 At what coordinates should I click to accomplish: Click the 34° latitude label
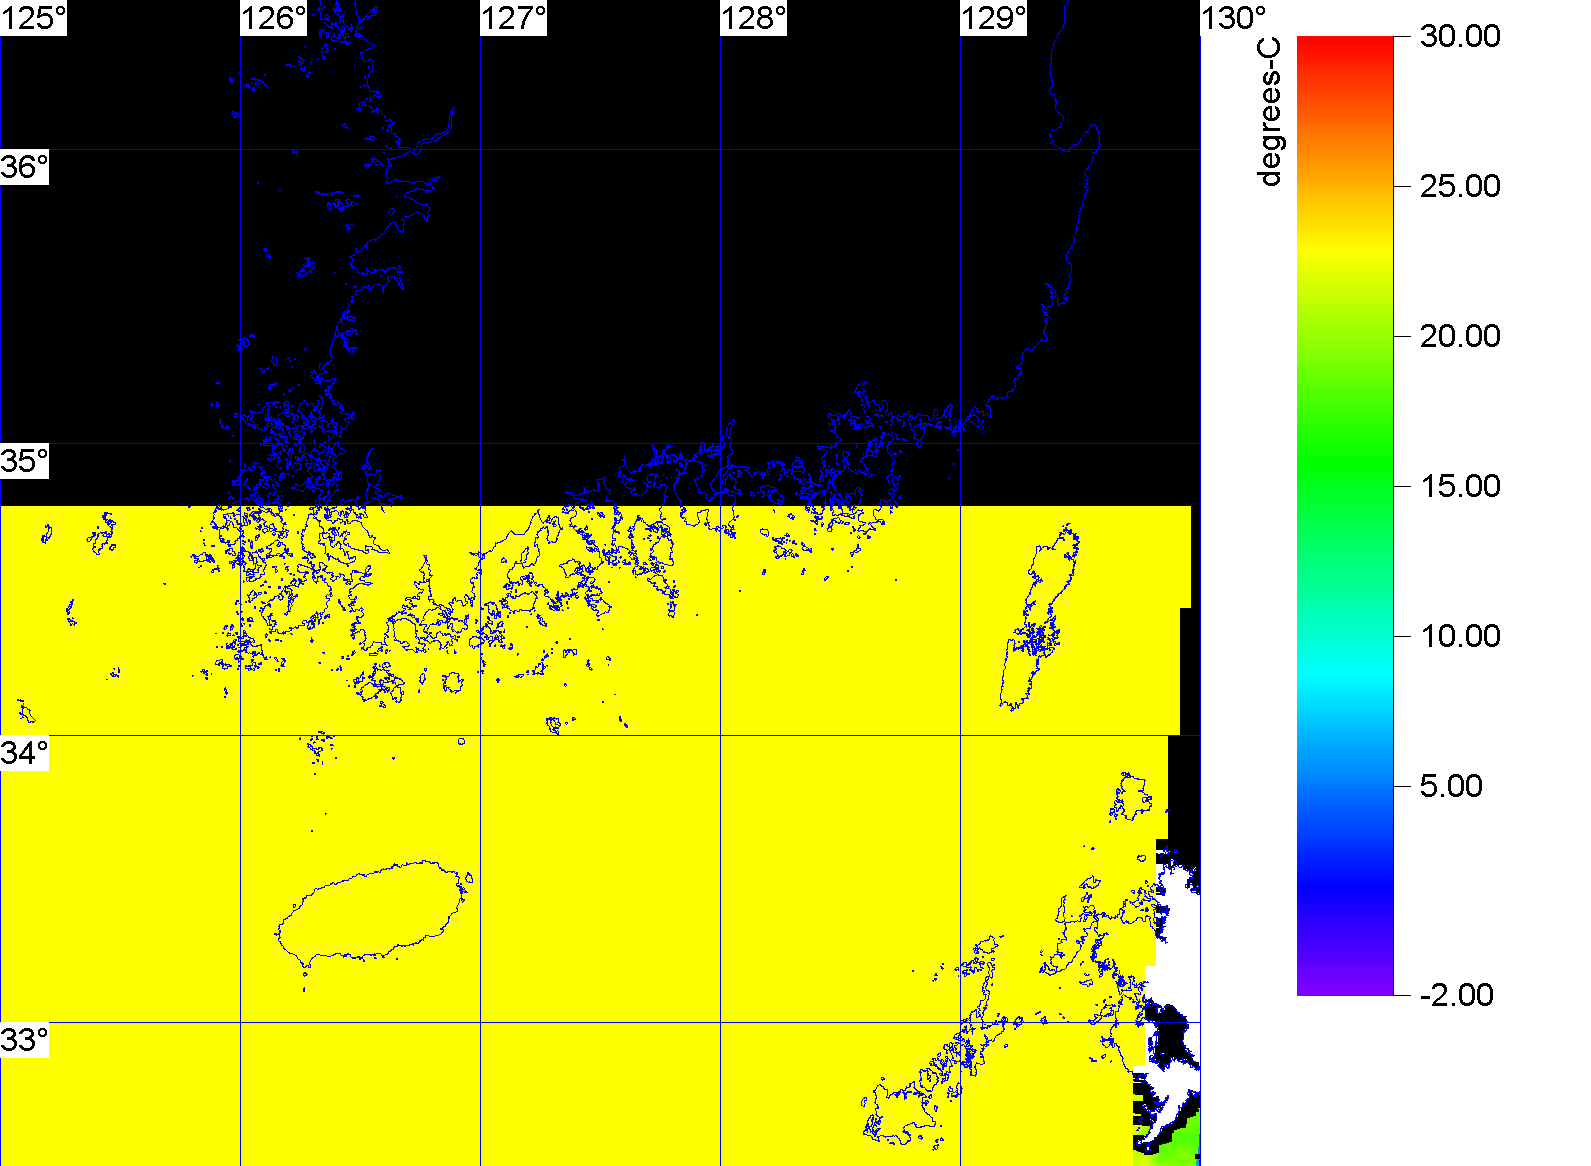tap(24, 753)
